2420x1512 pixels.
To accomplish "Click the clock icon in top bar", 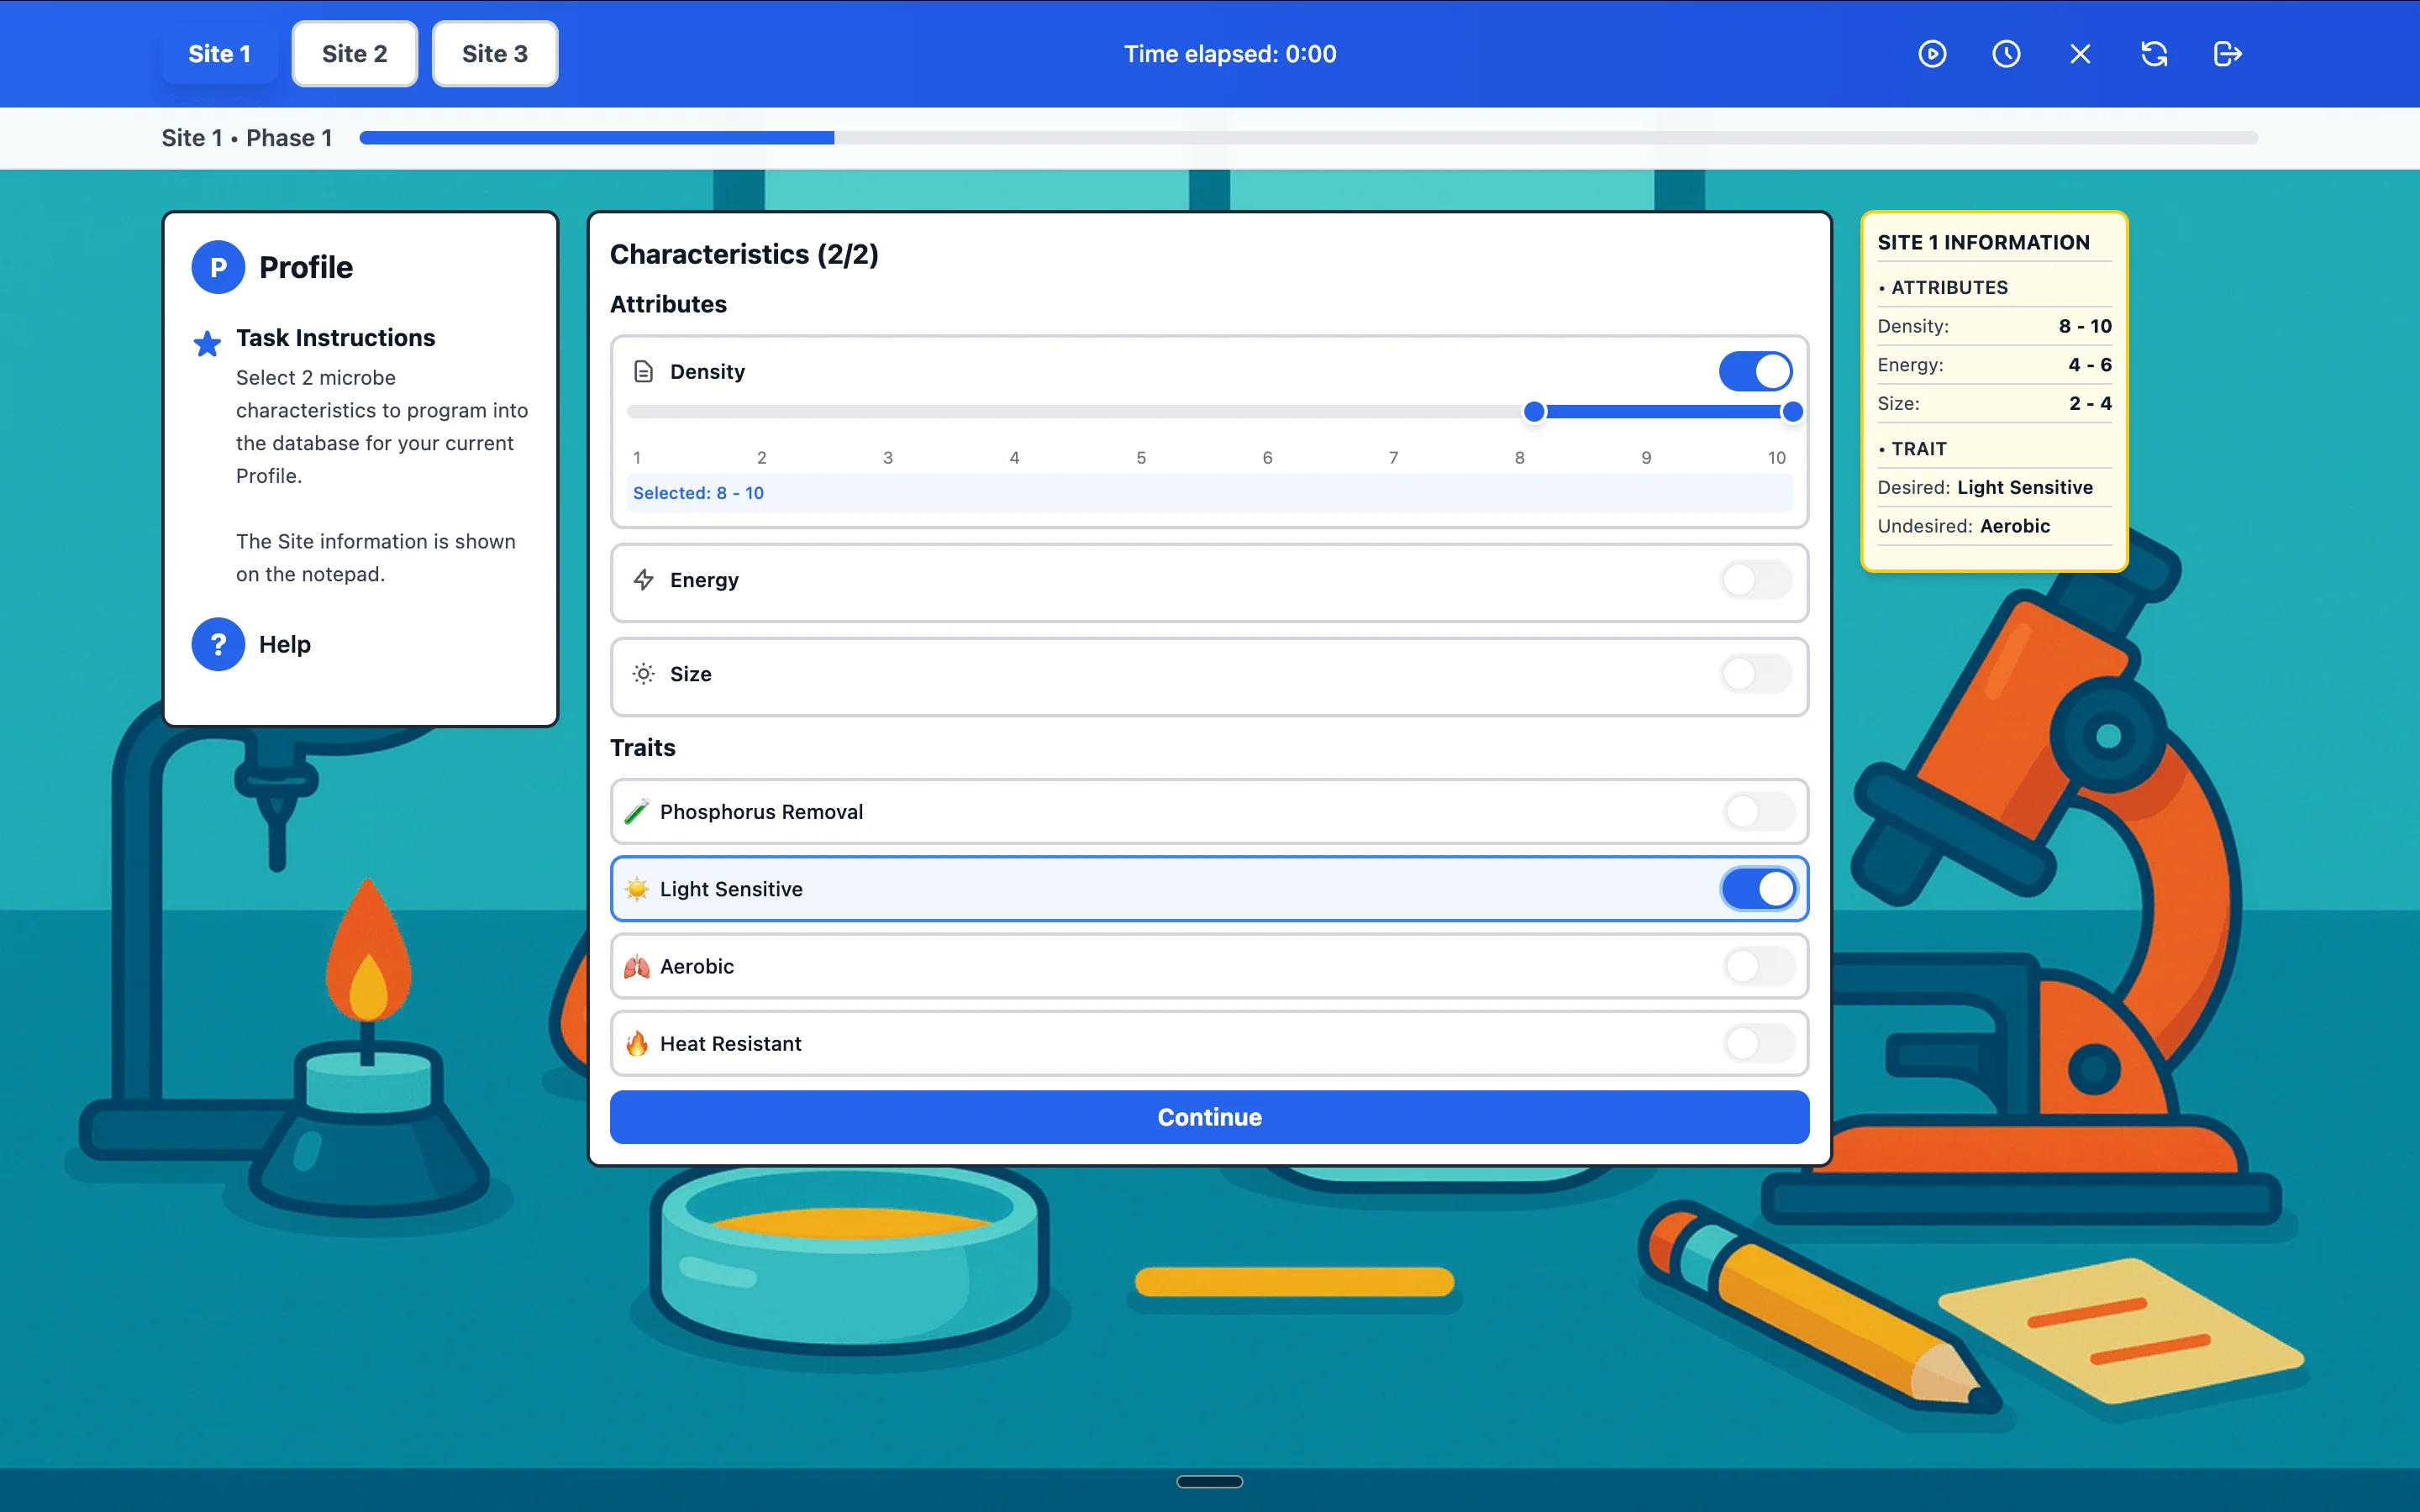I will coord(2006,54).
